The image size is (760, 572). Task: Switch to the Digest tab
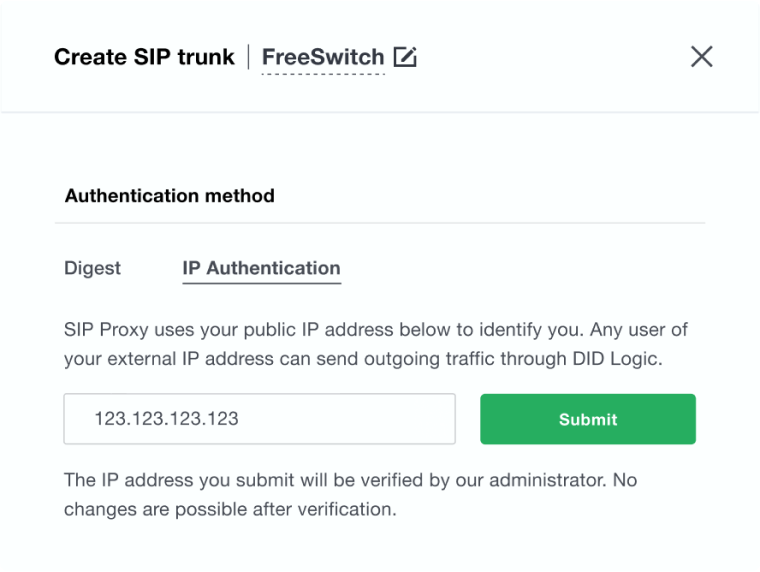(x=92, y=268)
